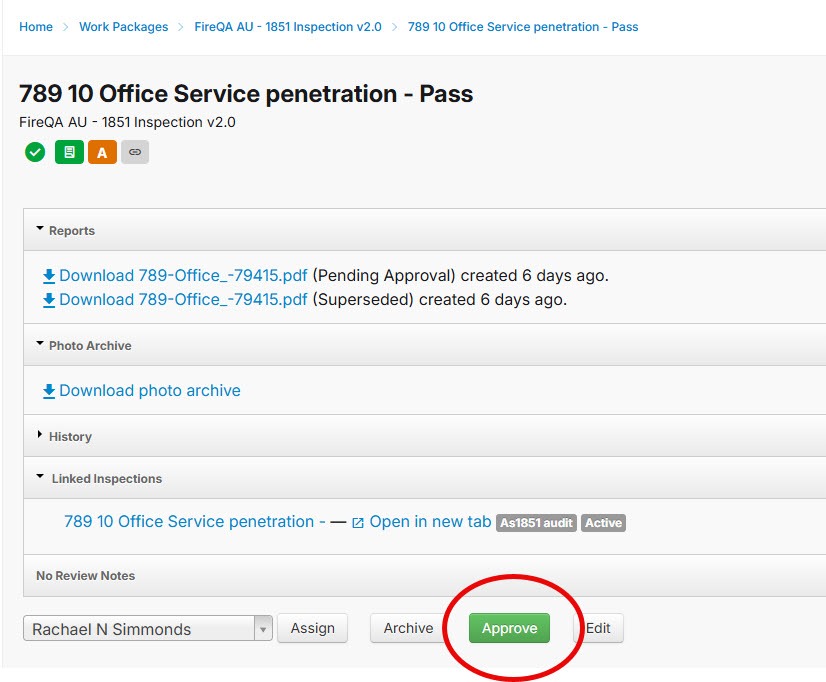Open the linked 789 10 Office Service penetration inspection

[x=194, y=522]
